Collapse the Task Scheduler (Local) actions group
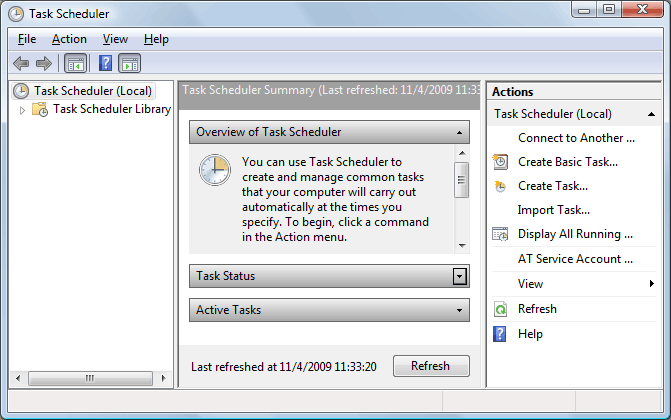The image size is (671, 420). pos(651,114)
